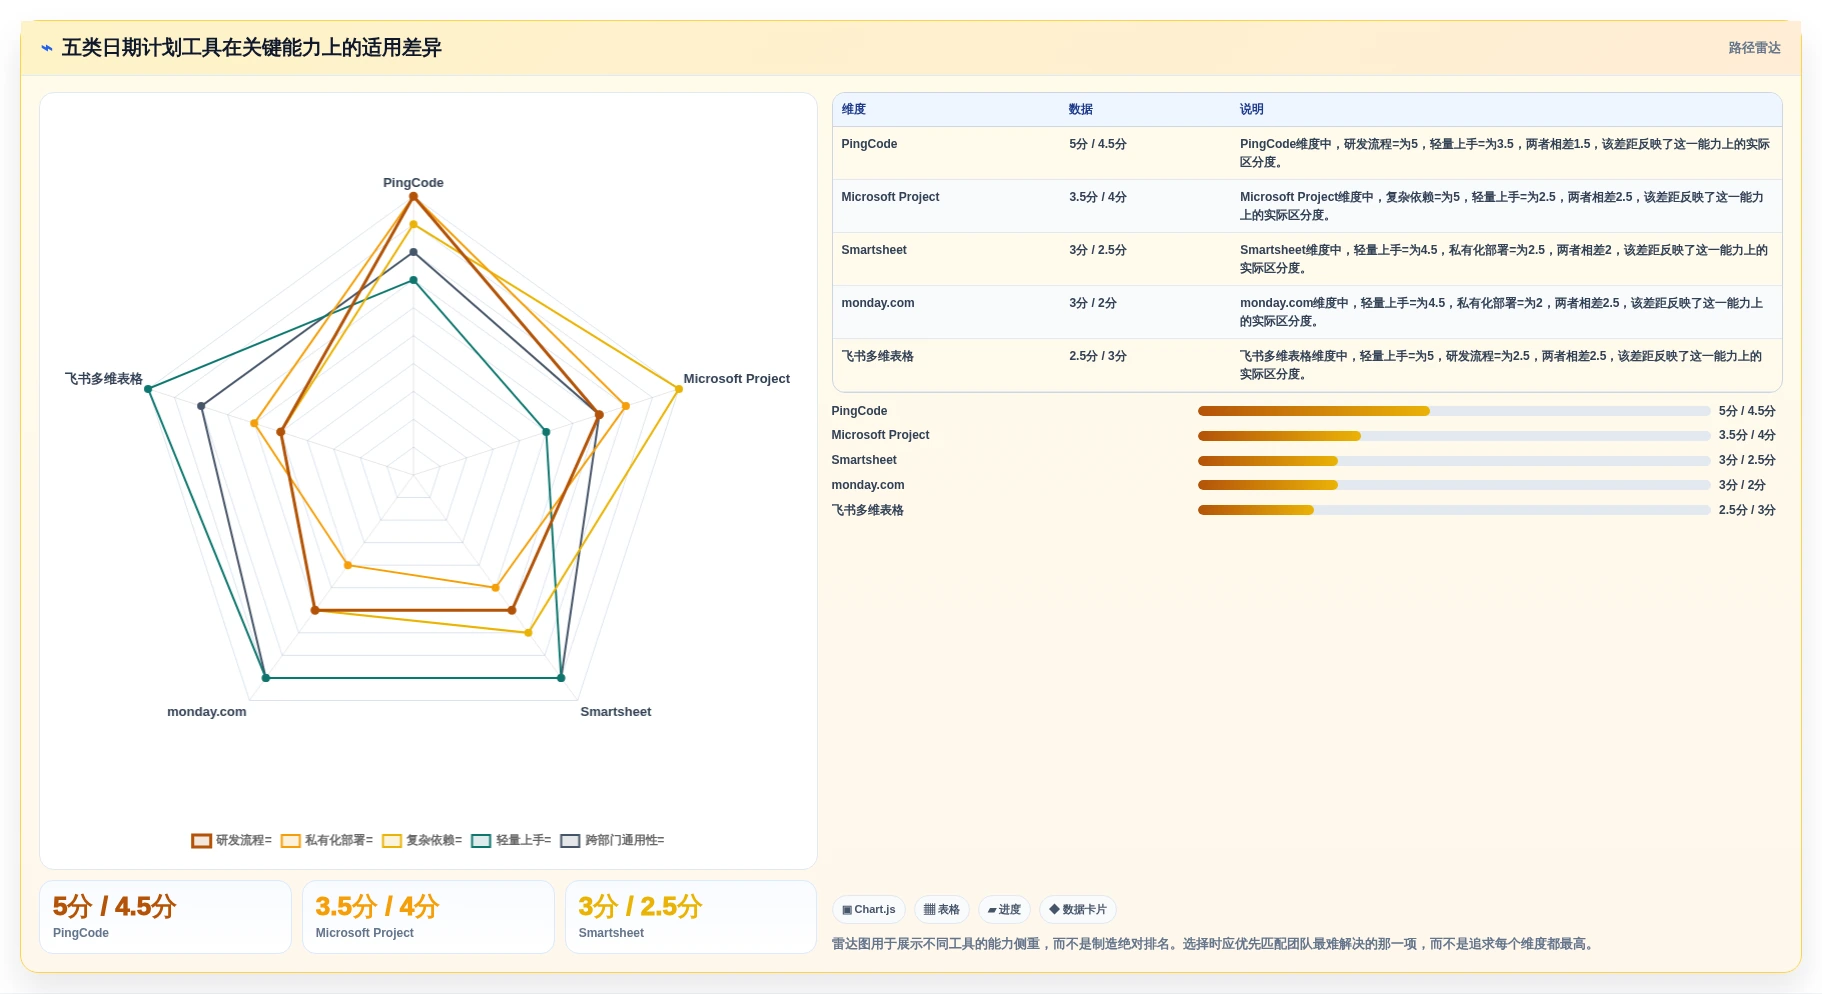Click the teal data point at 飞书多维表格 vertex
Viewport: 1822px width, 994px height.
[148, 389]
